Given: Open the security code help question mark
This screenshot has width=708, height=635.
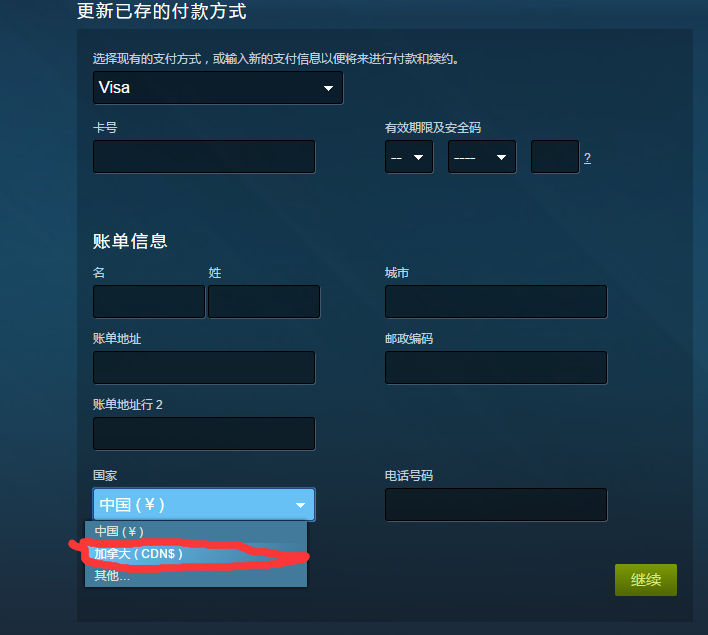Looking at the screenshot, I should [587, 158].
